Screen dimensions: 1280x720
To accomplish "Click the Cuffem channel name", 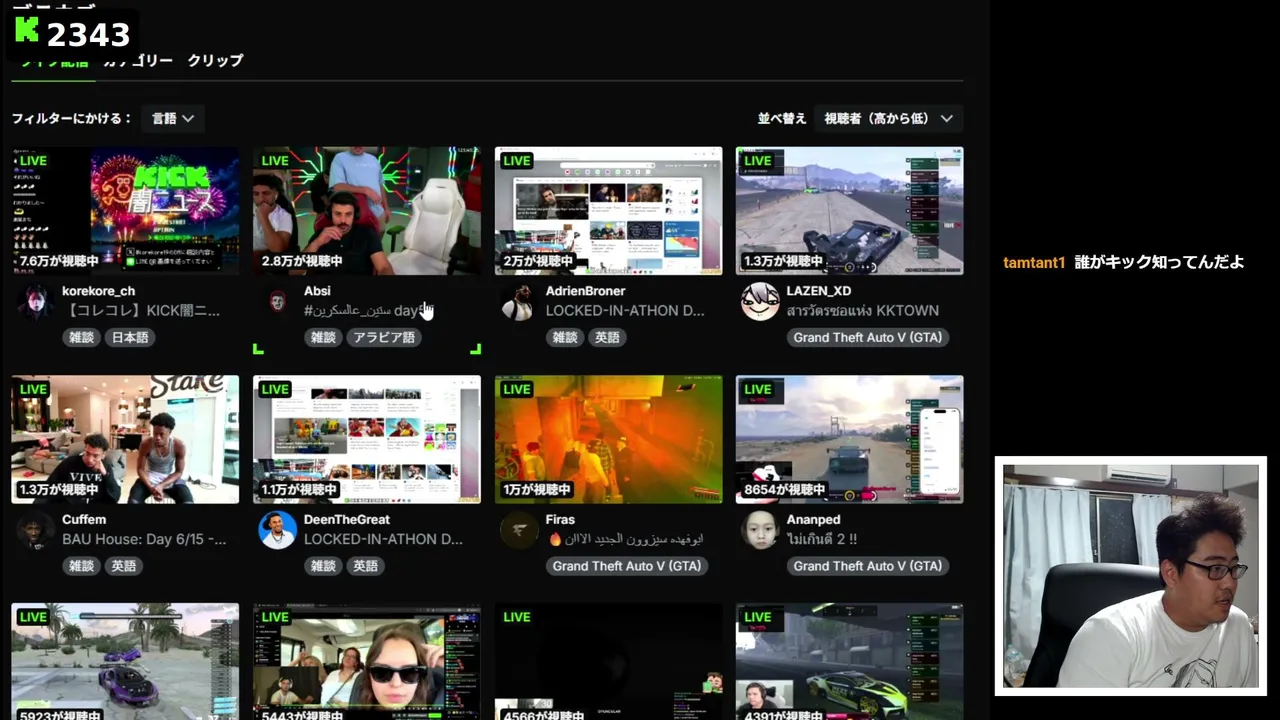I will pos(84,520).
